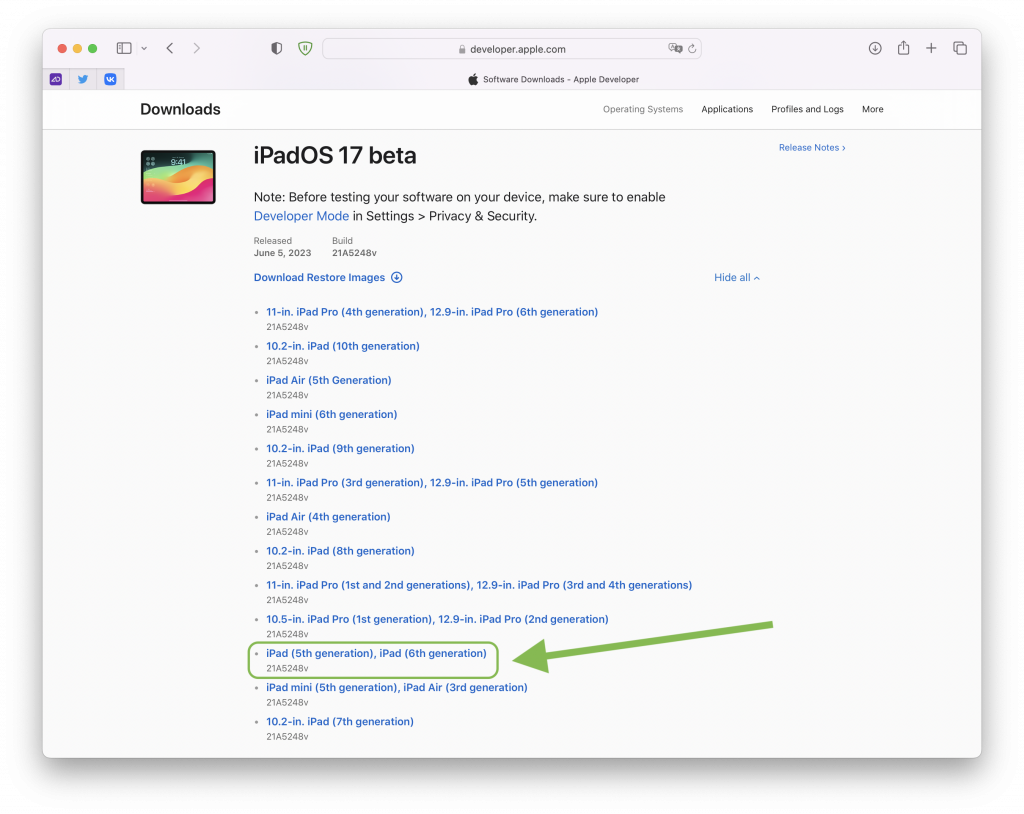Click the developer.apple.com address field
Viewport: 1024px width, 814px height.
[512, 49]
